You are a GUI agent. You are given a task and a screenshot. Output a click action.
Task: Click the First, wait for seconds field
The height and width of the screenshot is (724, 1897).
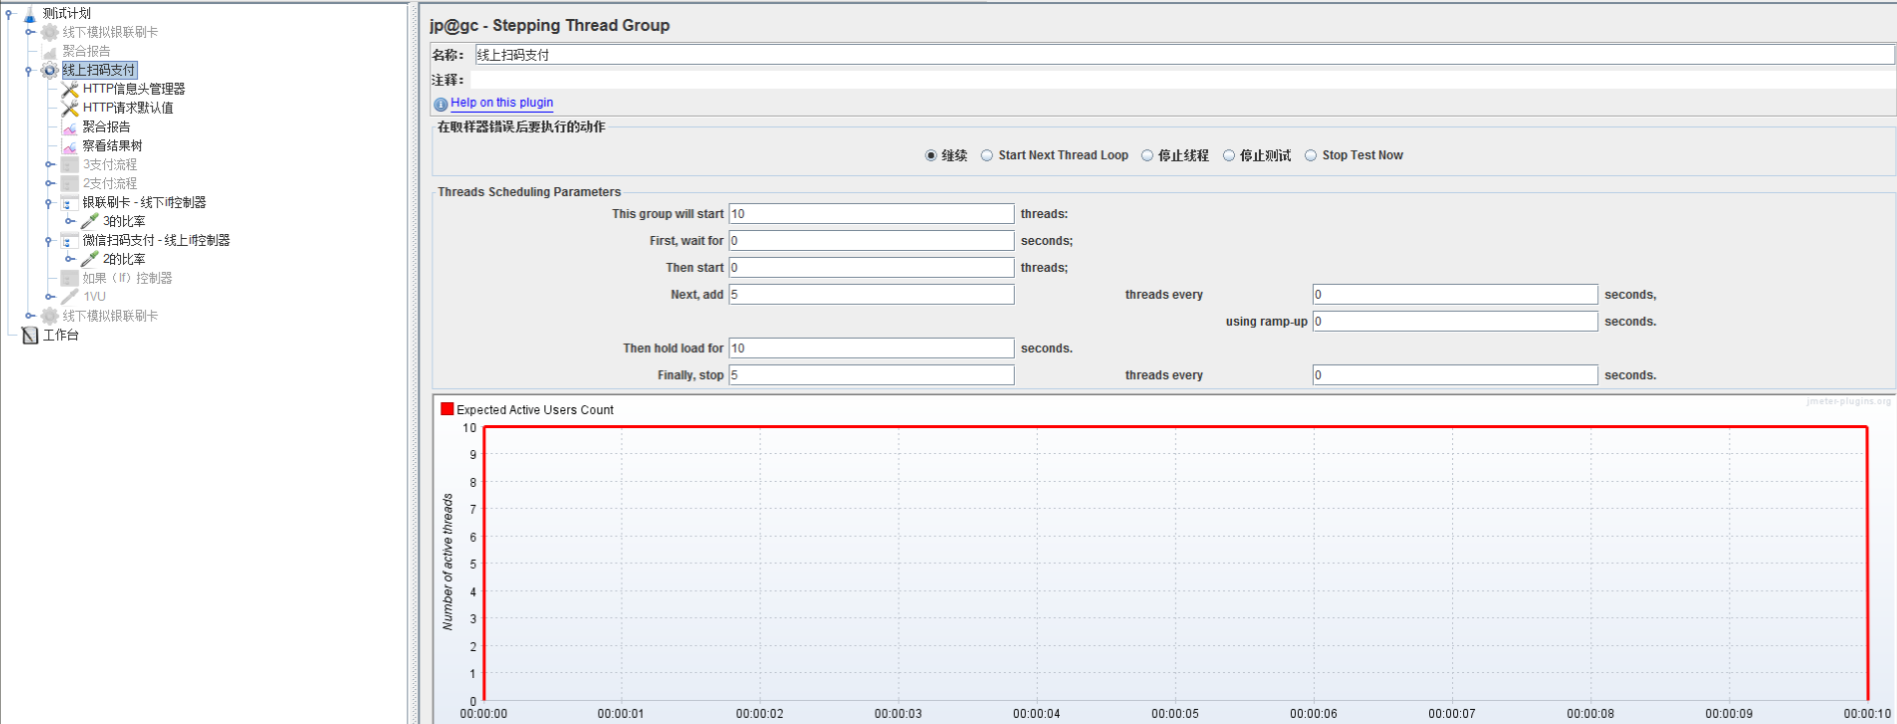871,241
